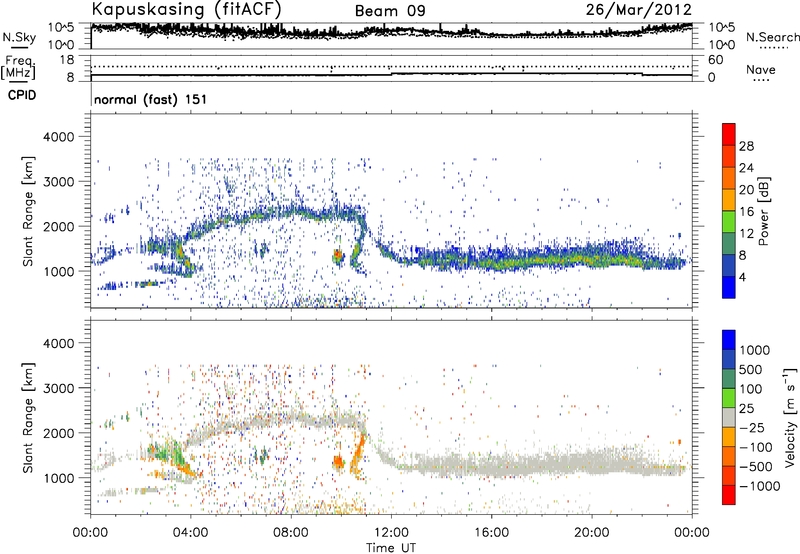Viewport: 800px width, 554px height.
Task: Click the '24' power colorbar label
Action: (746, 168)
